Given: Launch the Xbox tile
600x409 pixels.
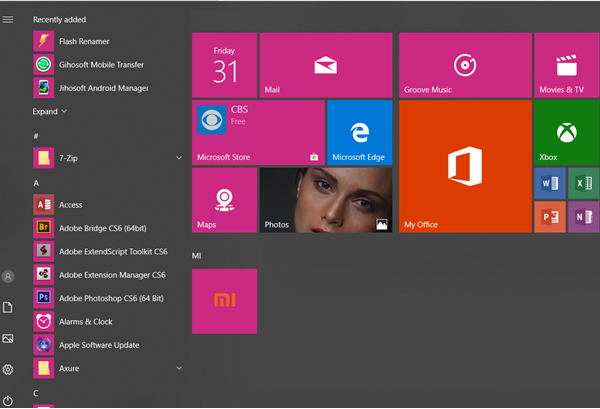Looking at the screenshot, I should click(x=567, y=132).
